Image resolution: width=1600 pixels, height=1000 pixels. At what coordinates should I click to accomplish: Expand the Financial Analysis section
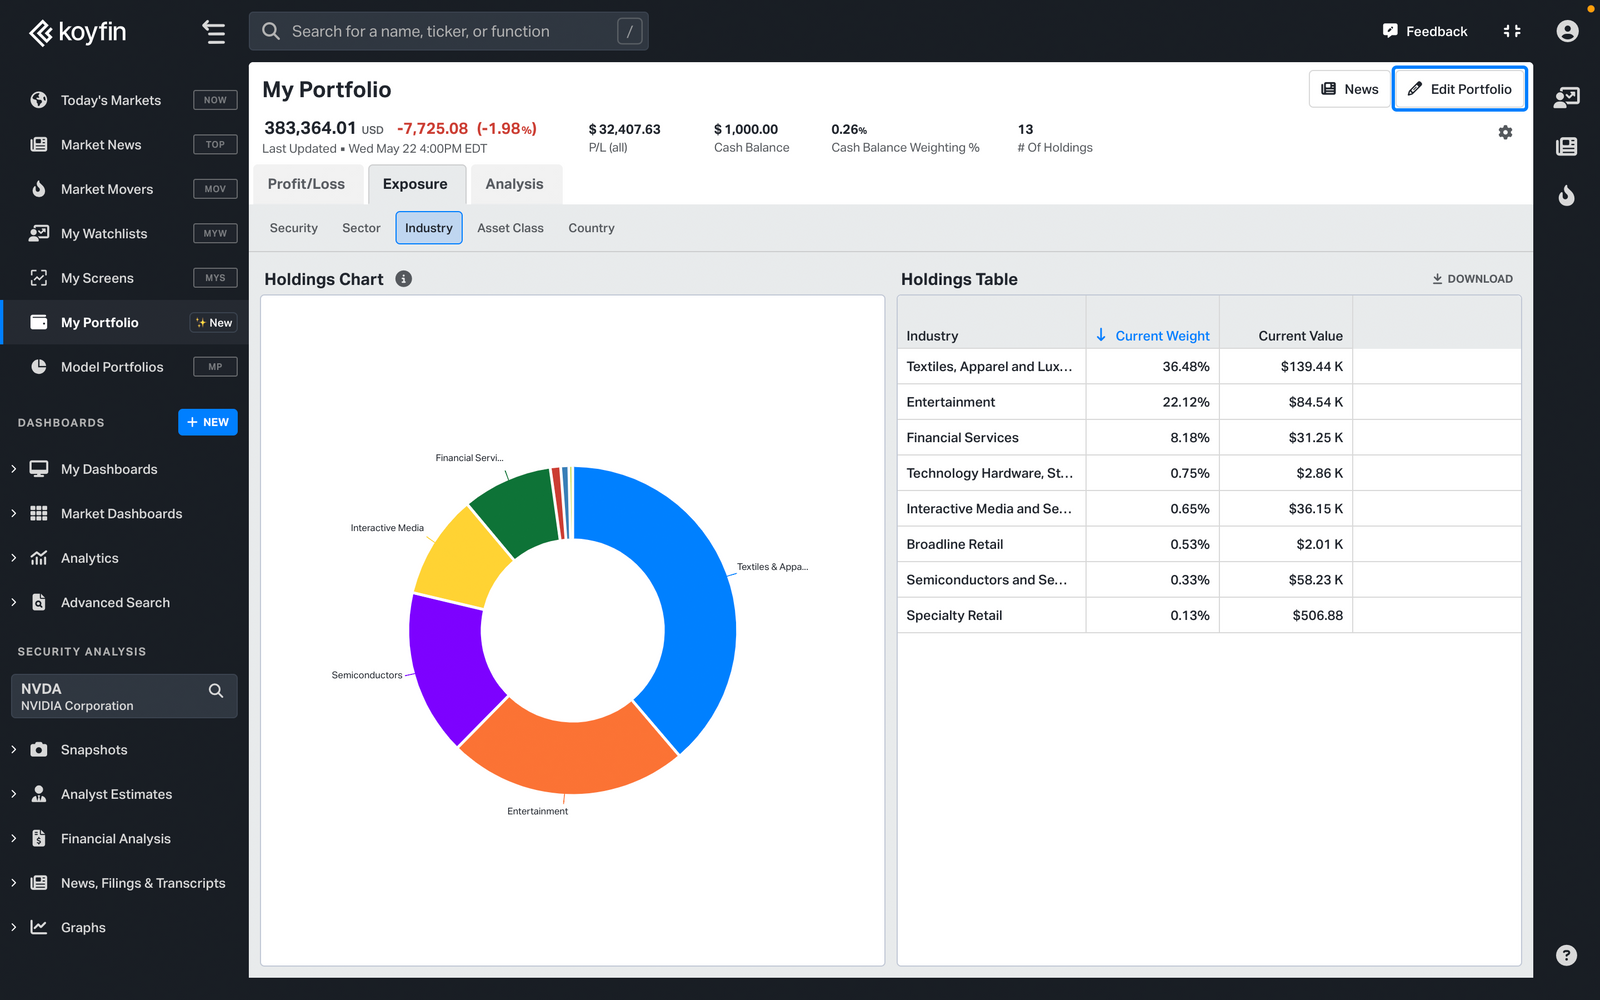[115, 839]
